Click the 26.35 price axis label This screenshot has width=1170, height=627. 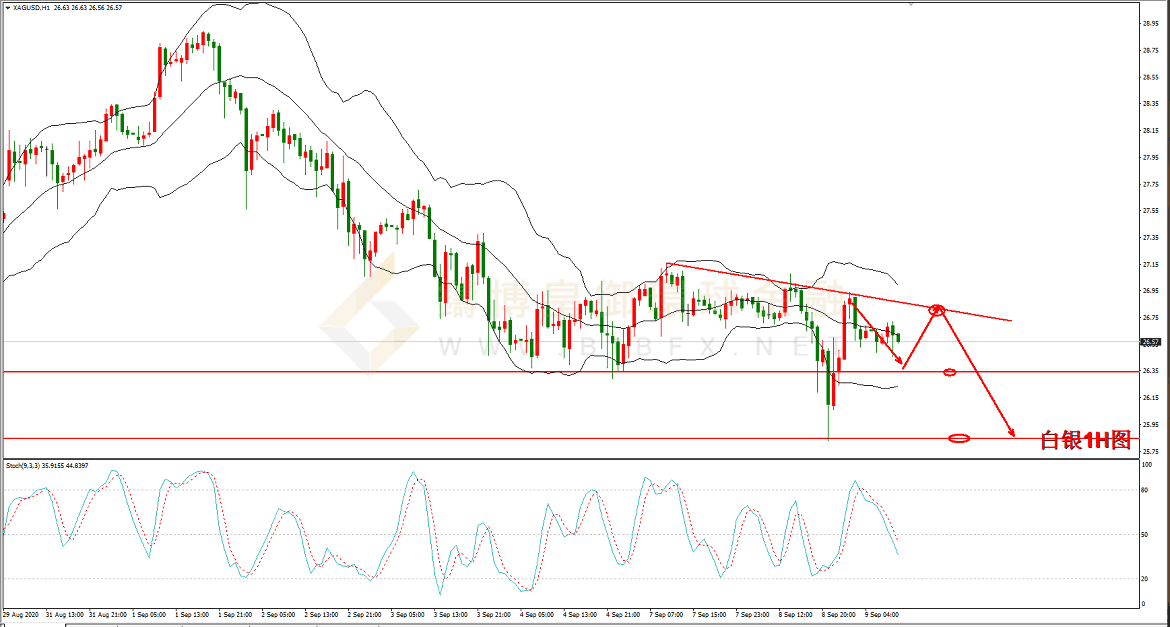[1151, 371]
